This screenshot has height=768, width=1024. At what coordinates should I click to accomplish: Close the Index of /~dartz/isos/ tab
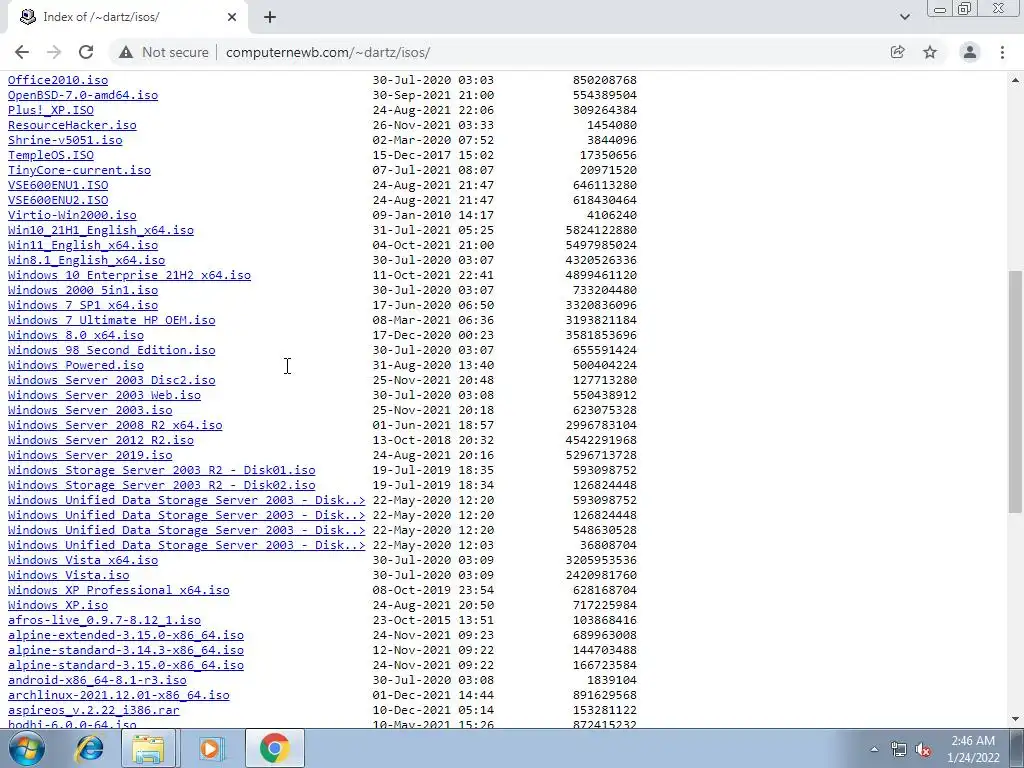pyautogui.click(x=232, y=17)
